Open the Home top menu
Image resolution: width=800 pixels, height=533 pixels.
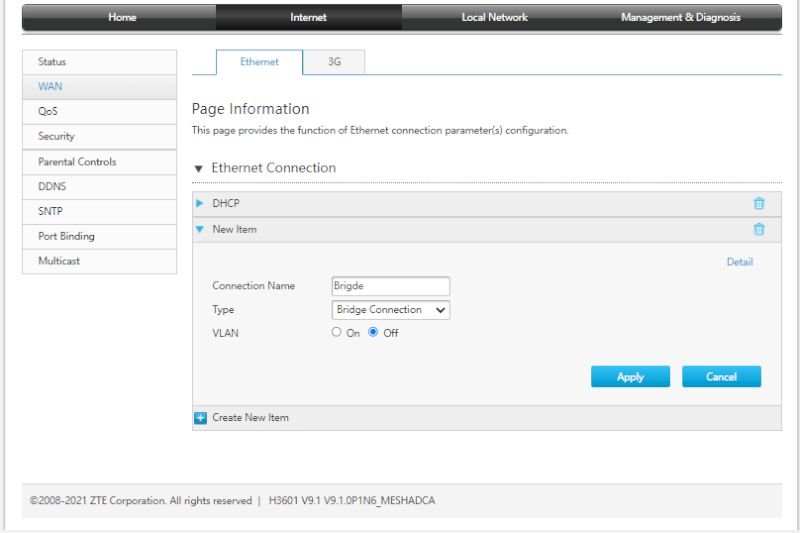click(122, 17)
